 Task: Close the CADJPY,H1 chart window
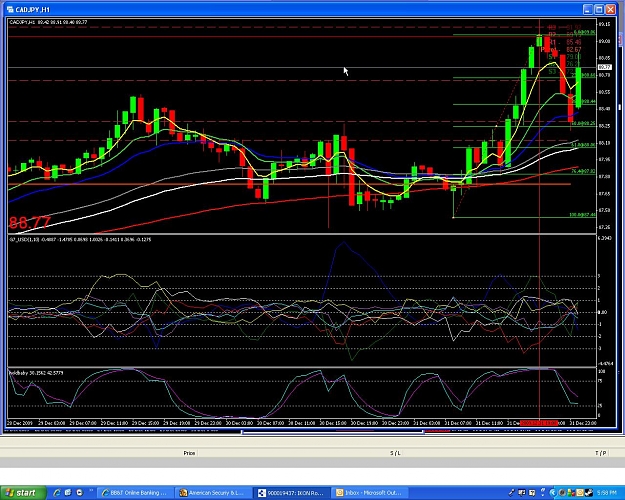(x=611, y=9)
